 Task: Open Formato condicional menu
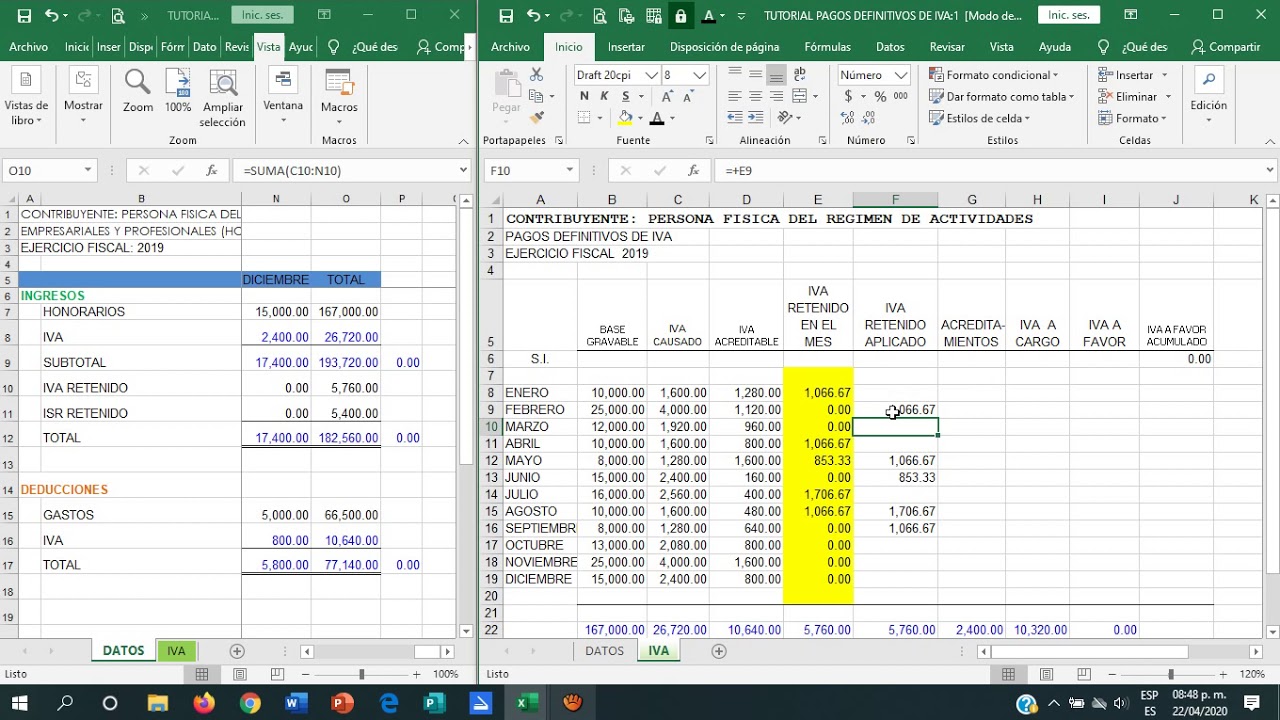[x=994, y=75]
